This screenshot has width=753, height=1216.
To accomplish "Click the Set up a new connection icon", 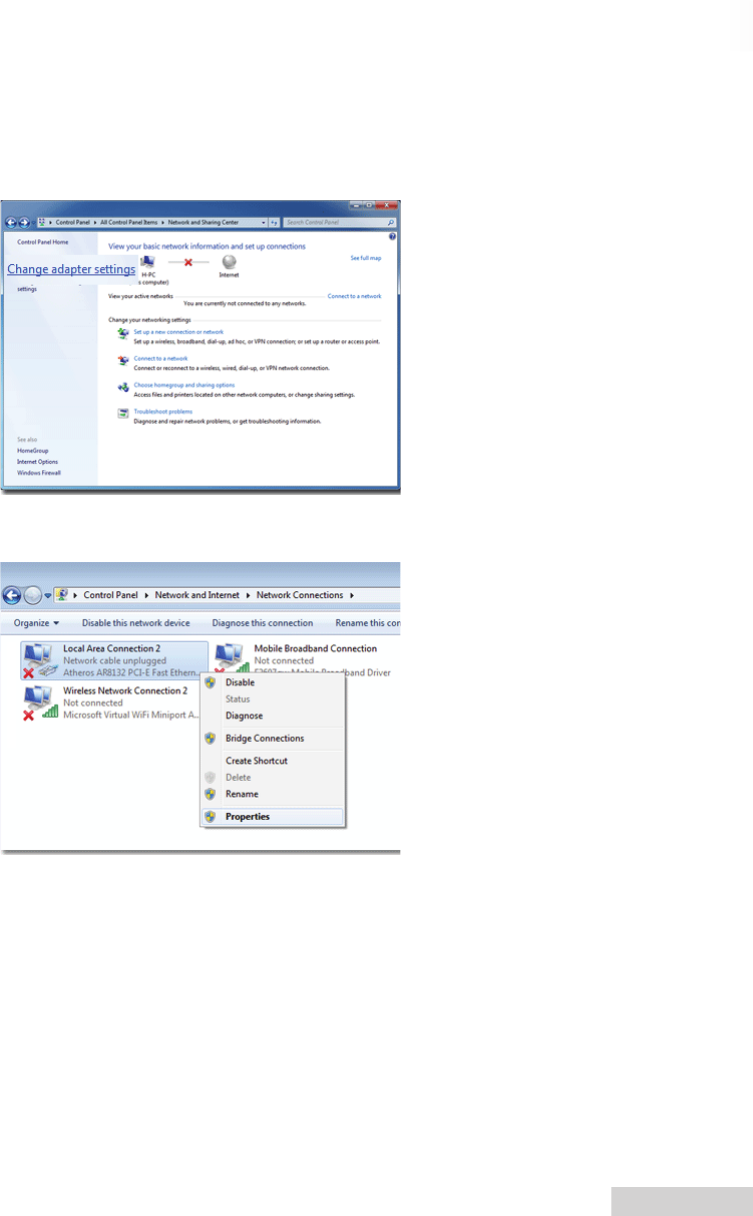I will (x=123, y=333).
